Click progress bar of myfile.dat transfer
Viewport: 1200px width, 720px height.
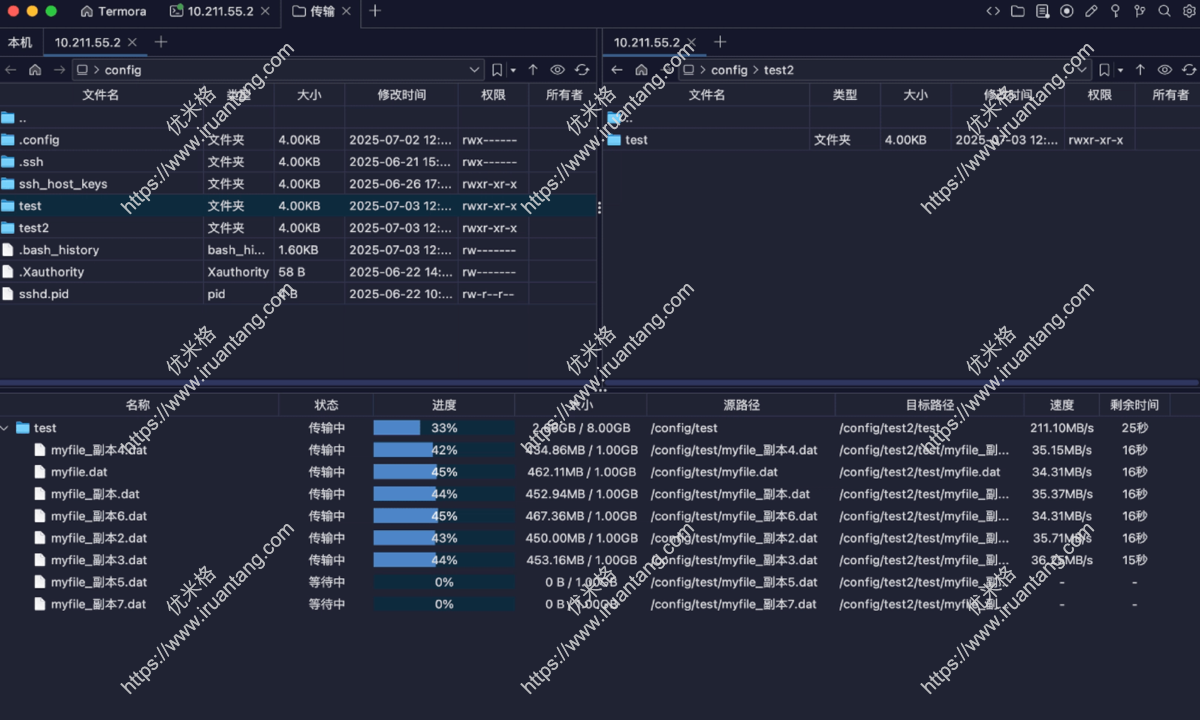coord(444,472)
